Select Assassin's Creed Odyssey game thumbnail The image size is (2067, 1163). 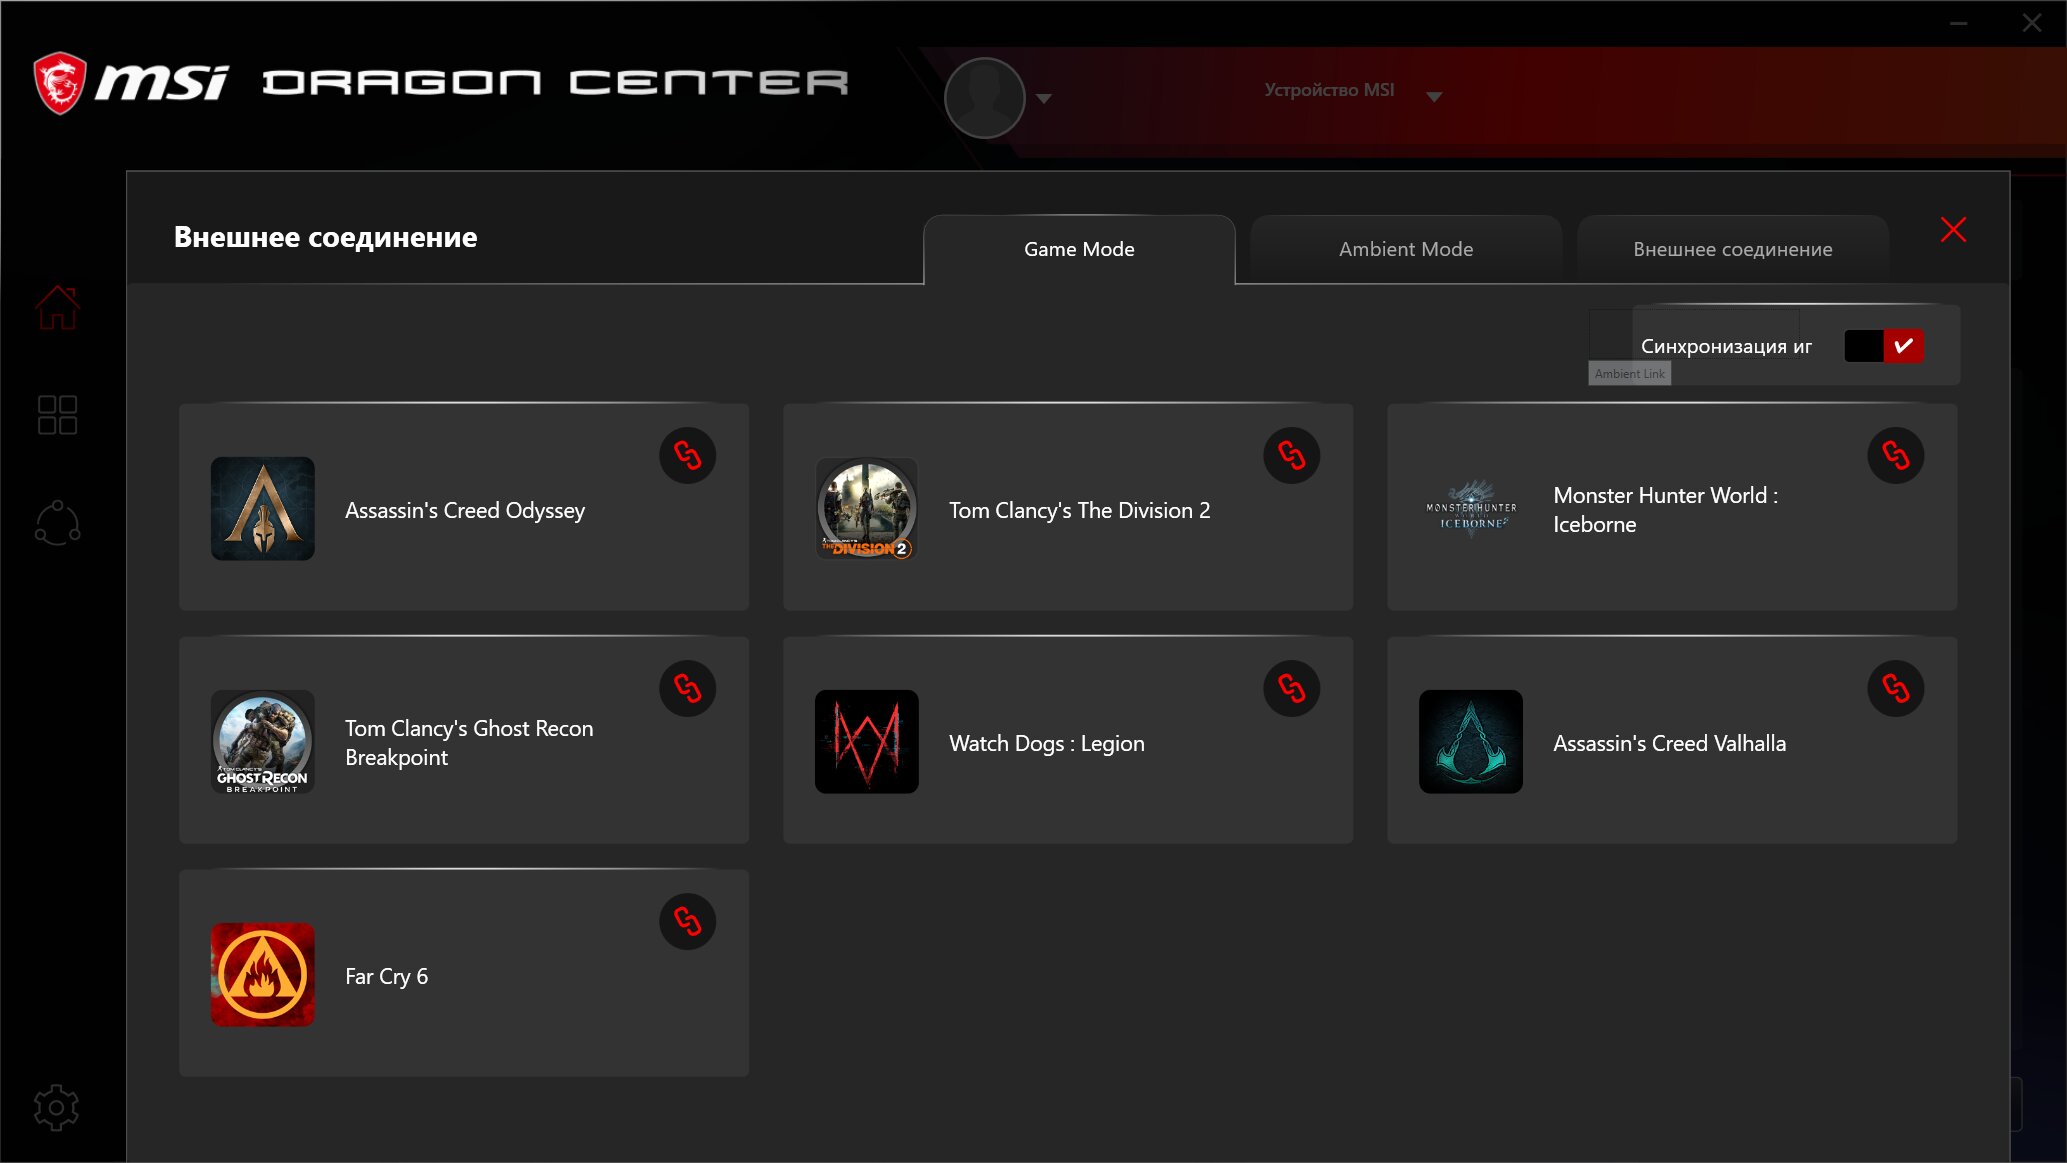point(263,509)
